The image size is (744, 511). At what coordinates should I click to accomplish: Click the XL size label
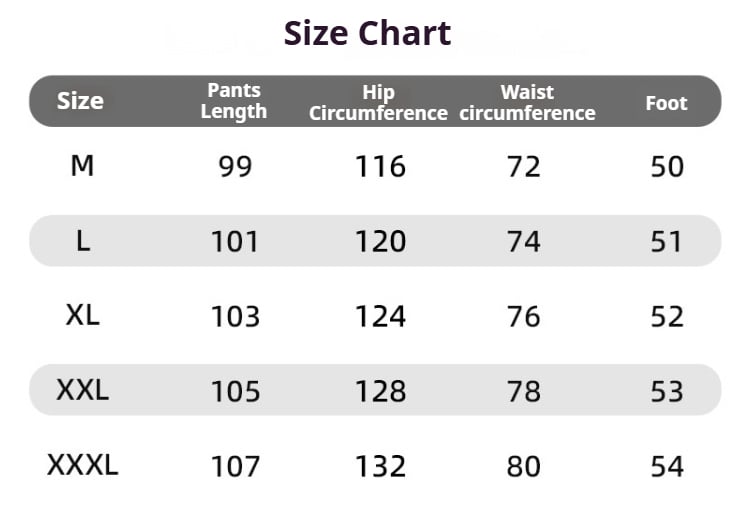click(83, 315)
